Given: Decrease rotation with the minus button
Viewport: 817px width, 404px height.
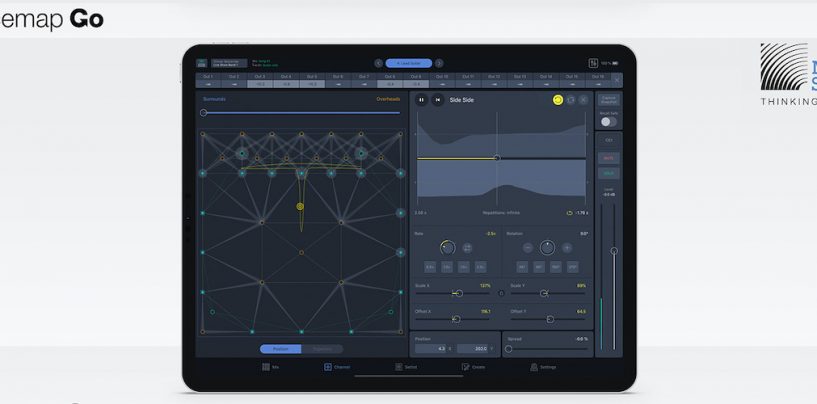Looking at the screenshot, I should pos(528,248).
